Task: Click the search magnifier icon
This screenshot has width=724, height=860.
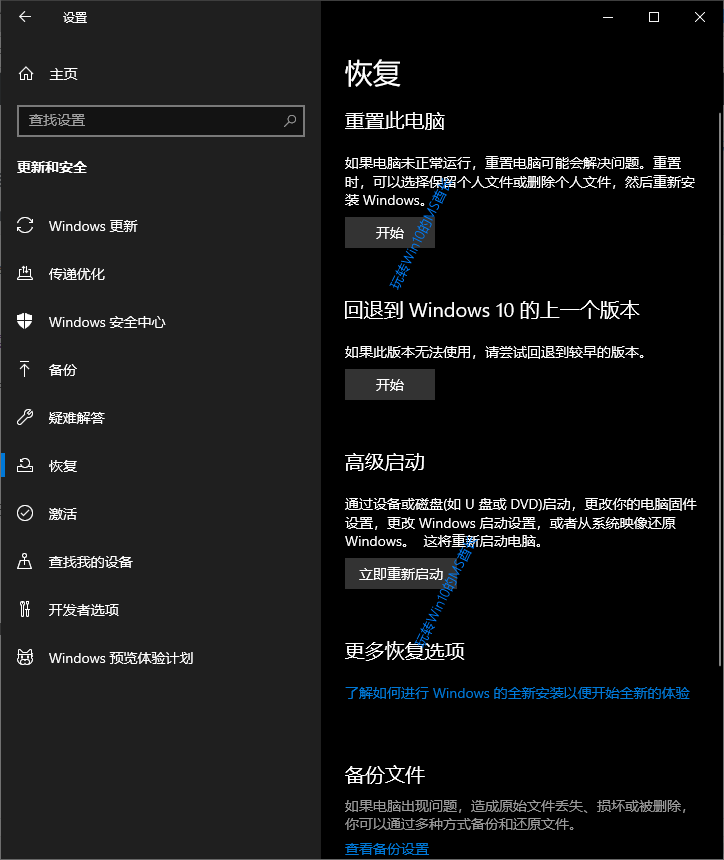Action: [x=290, y=120]
